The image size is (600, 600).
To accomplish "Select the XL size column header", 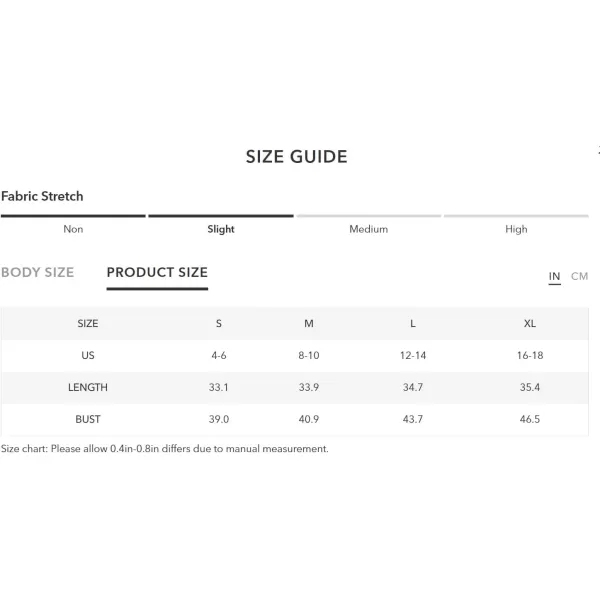I will pos(530,324).
